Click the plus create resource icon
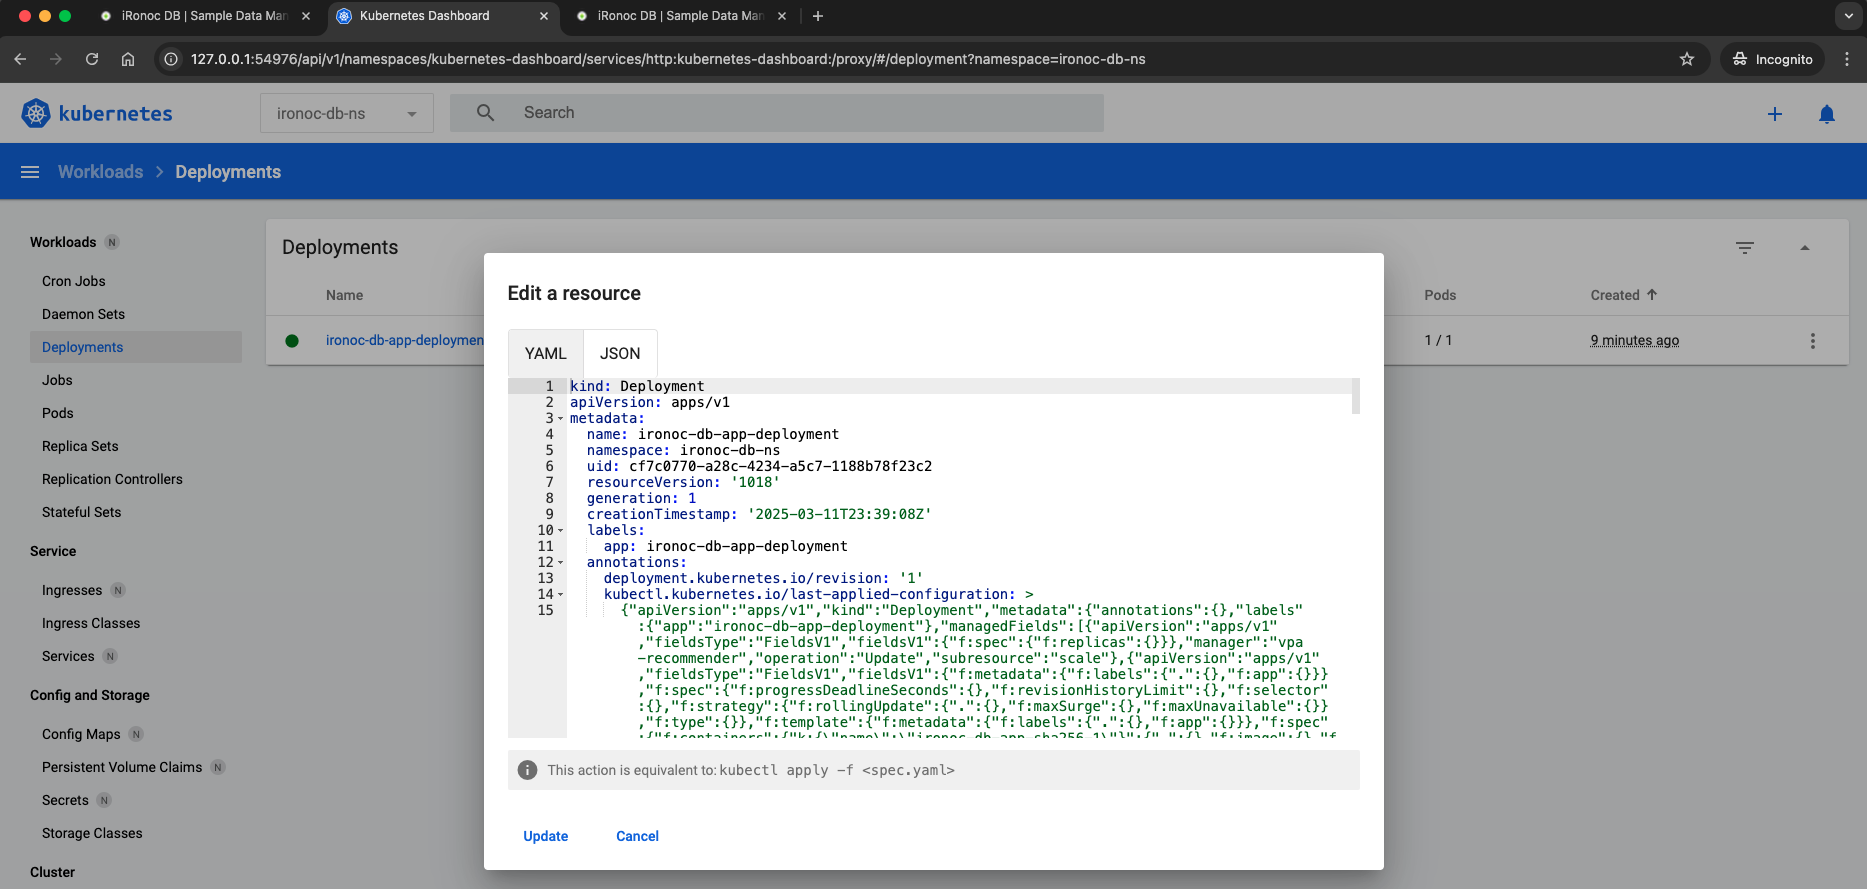Screen dimensions: 1867x889 tap(1774, 114)
